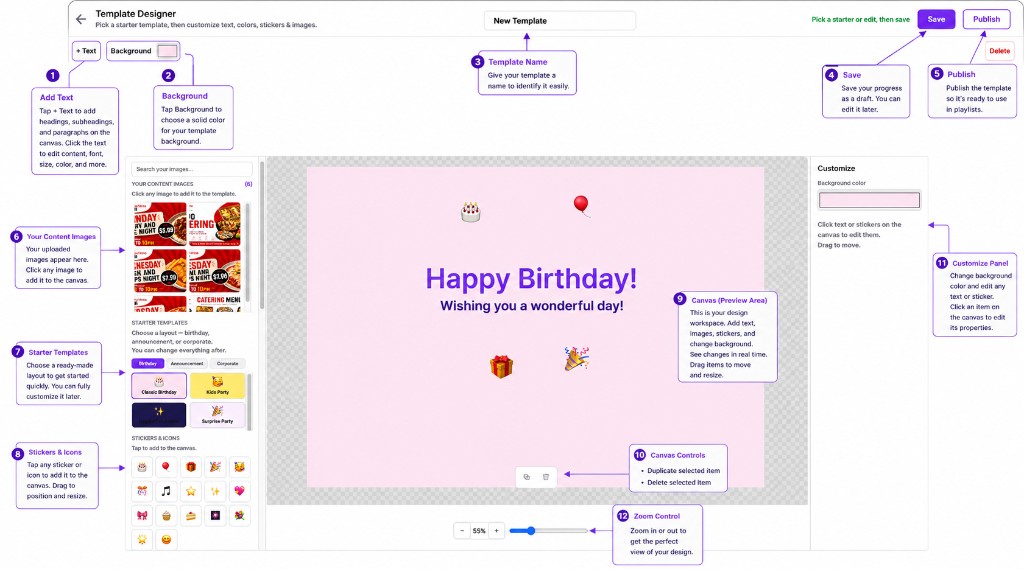Add the red balloon sticker from Stickers & Icons
The height and width of the screenshot is (569, 1024).
tap(166, 467)
